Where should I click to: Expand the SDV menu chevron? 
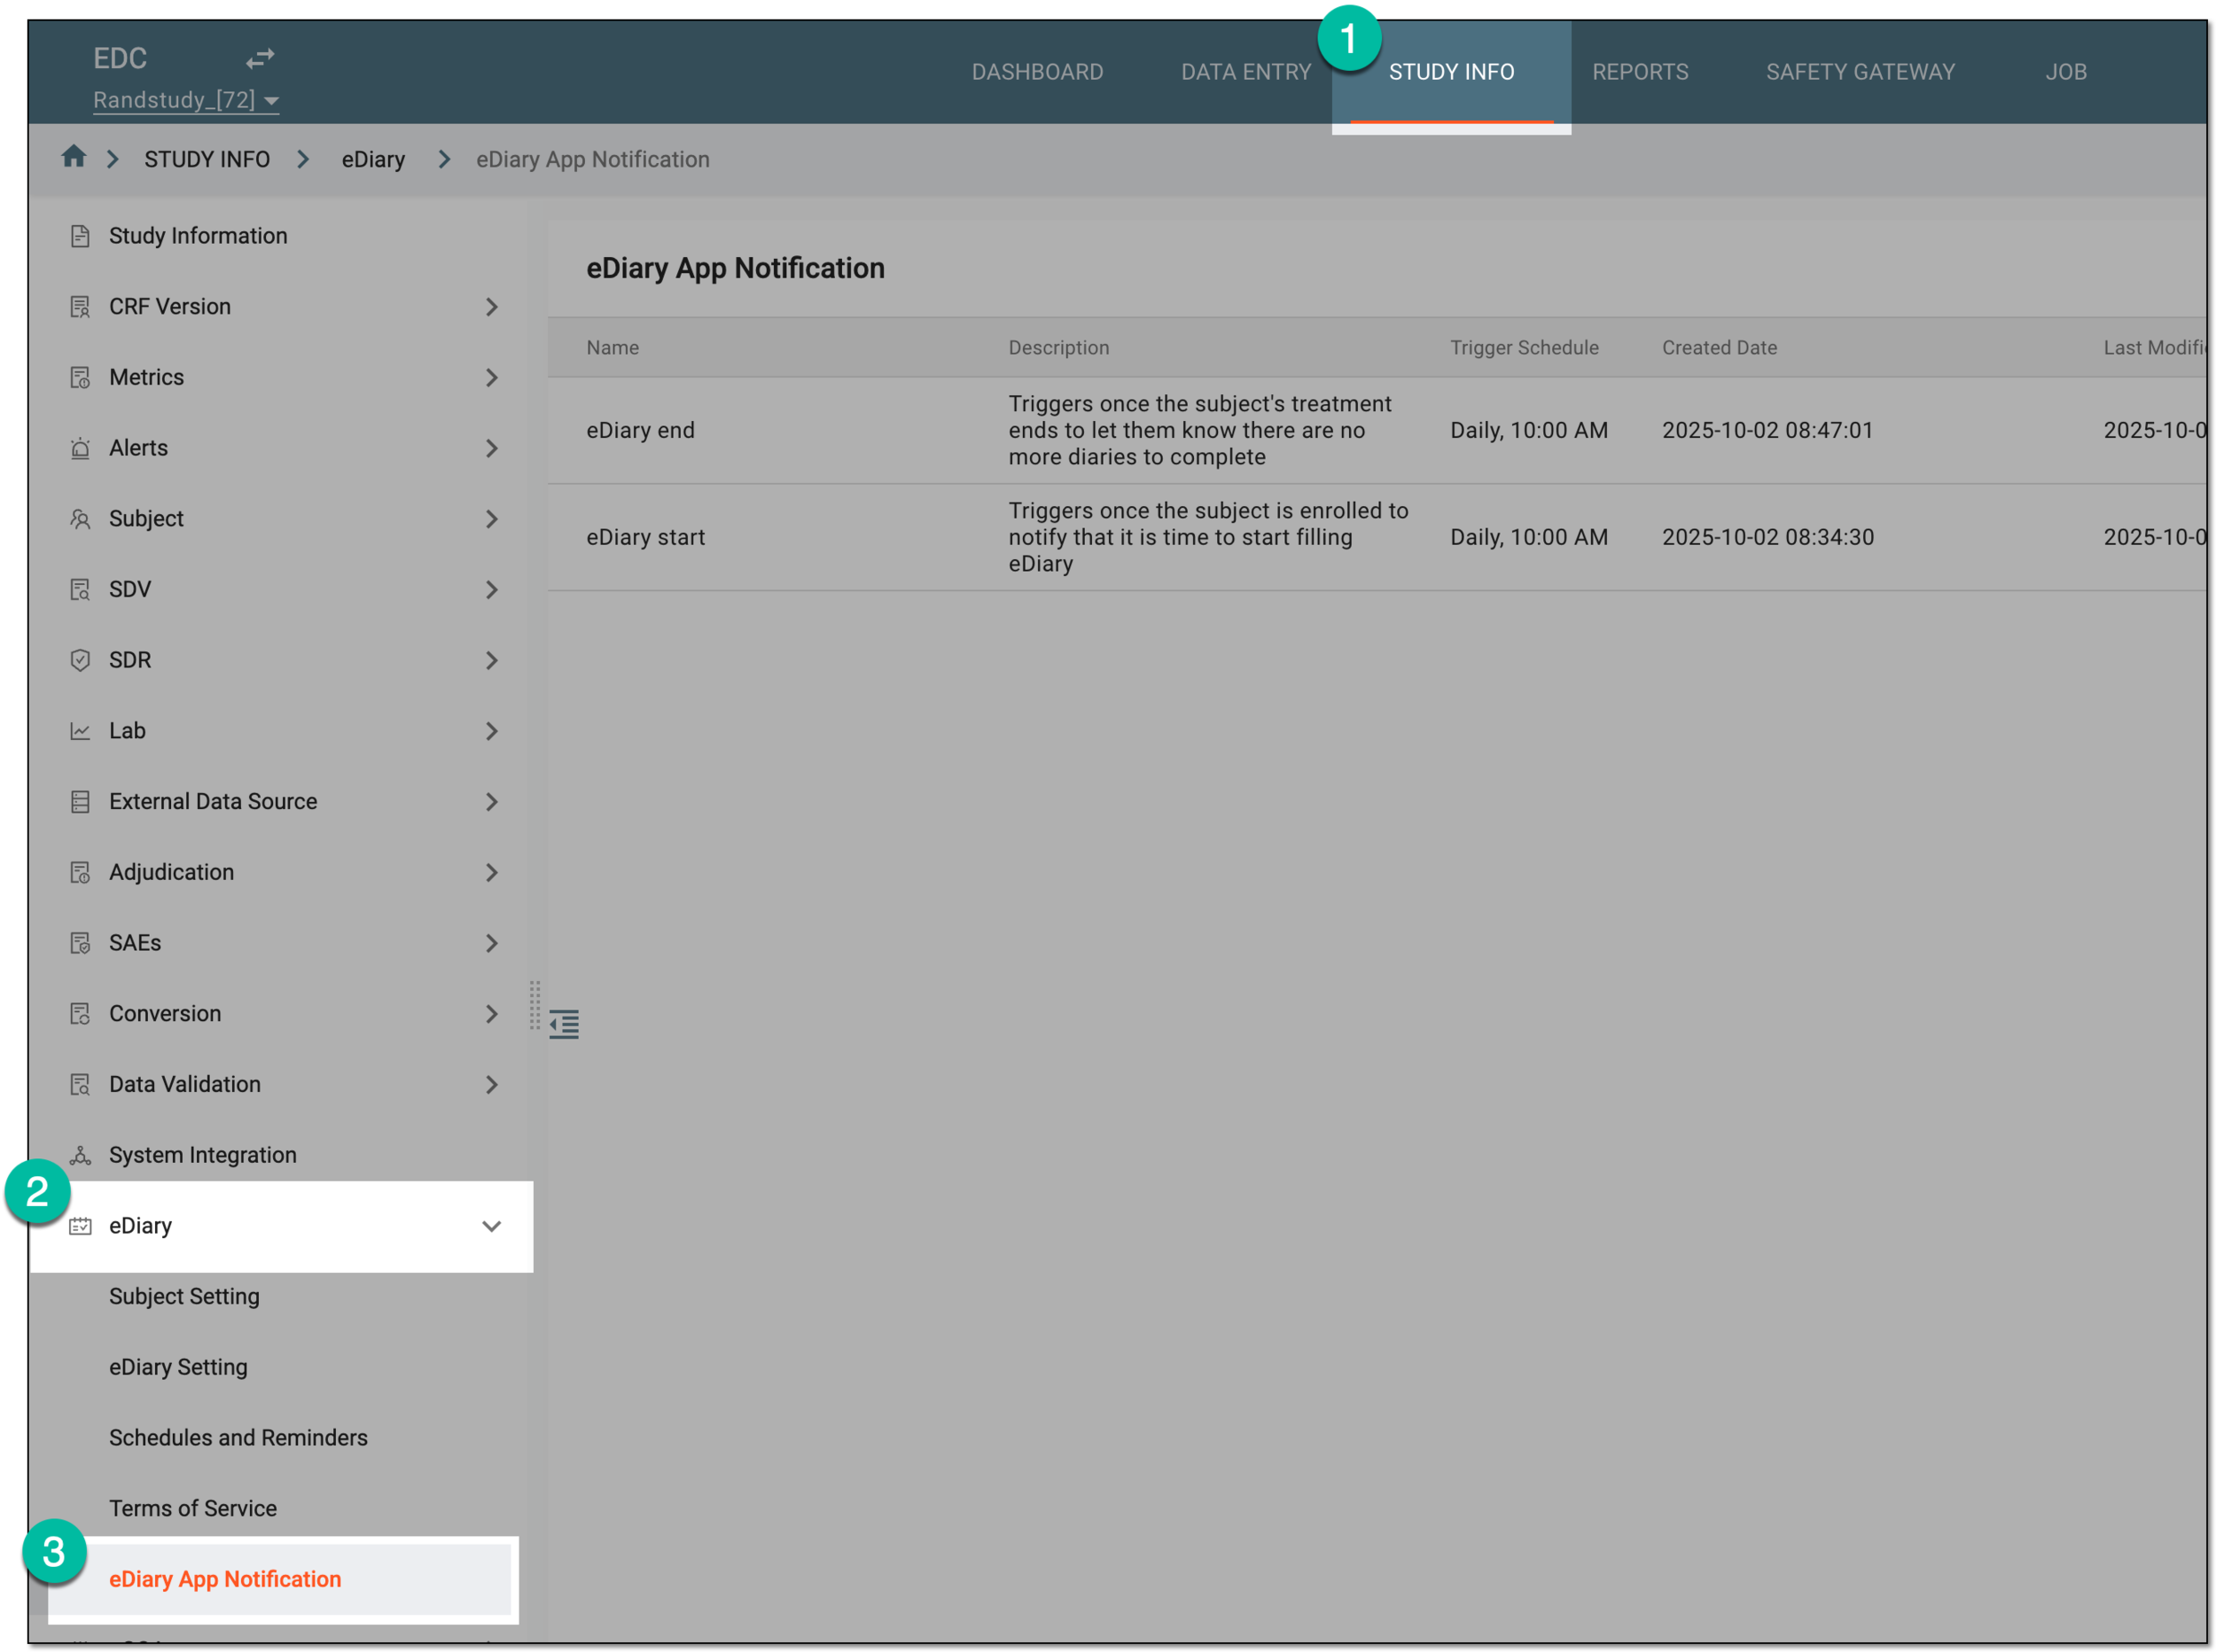pos(491,590)
